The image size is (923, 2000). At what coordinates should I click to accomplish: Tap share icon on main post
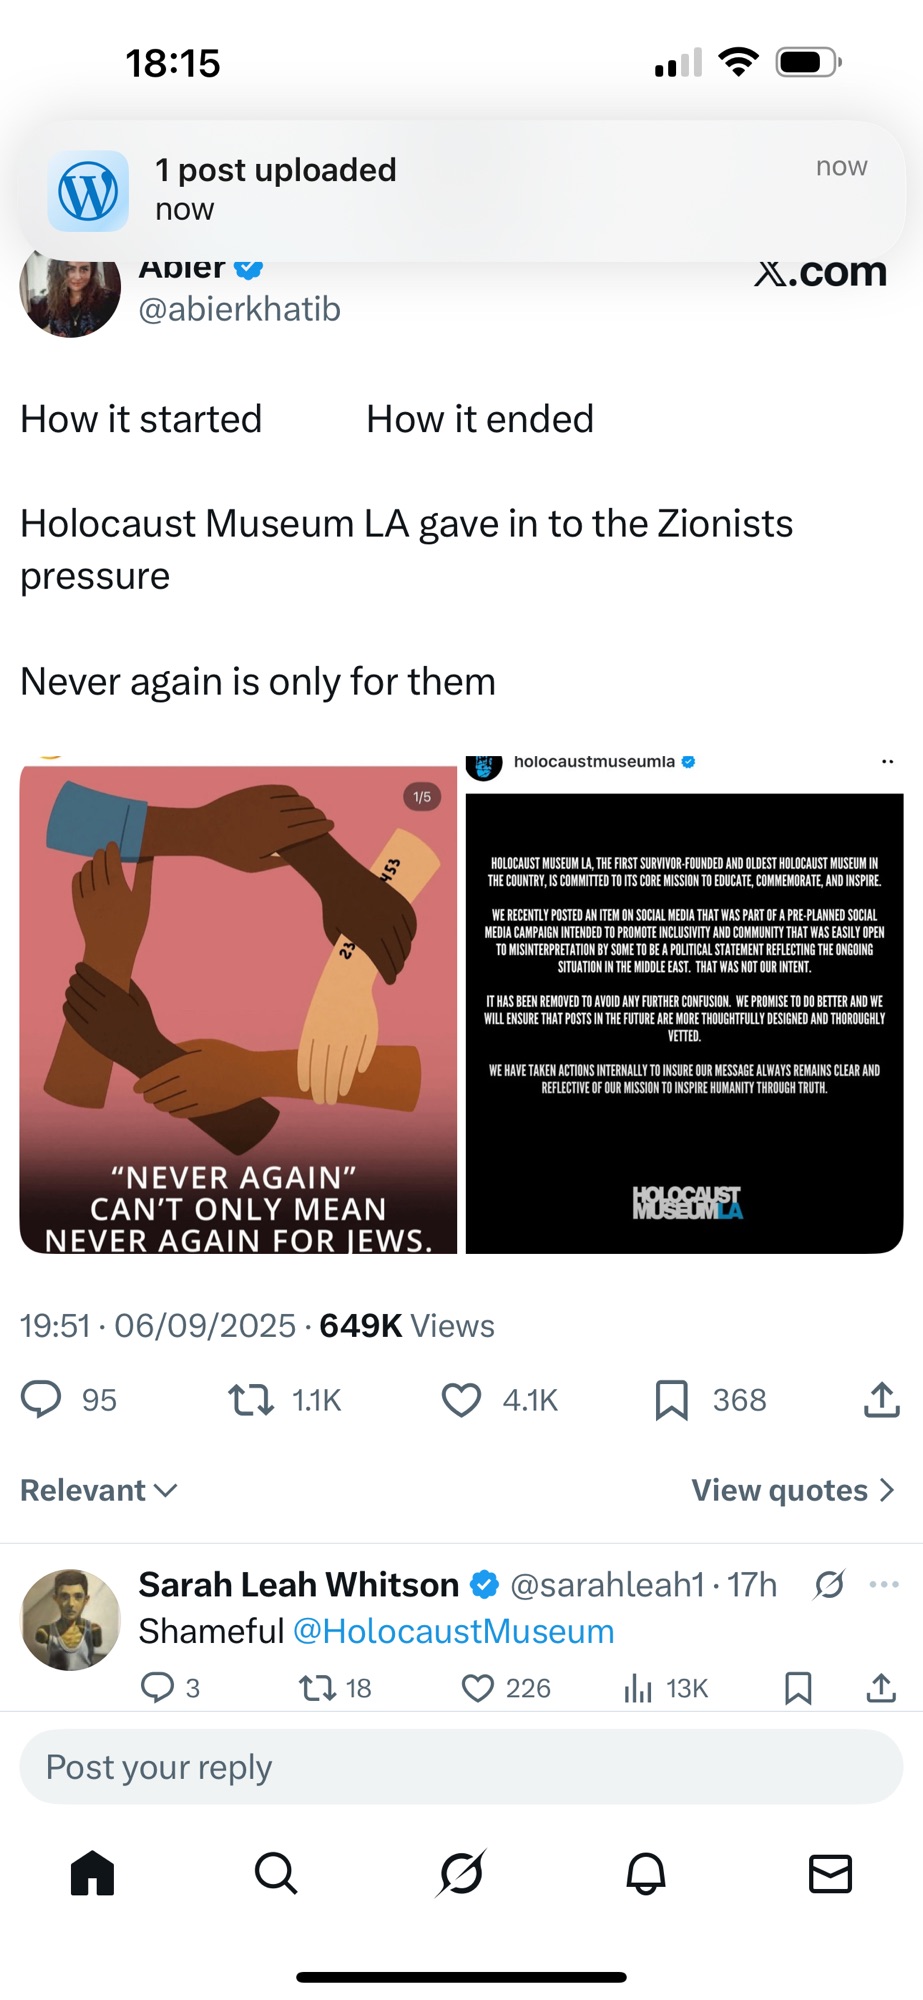[x=881, y=1399]
